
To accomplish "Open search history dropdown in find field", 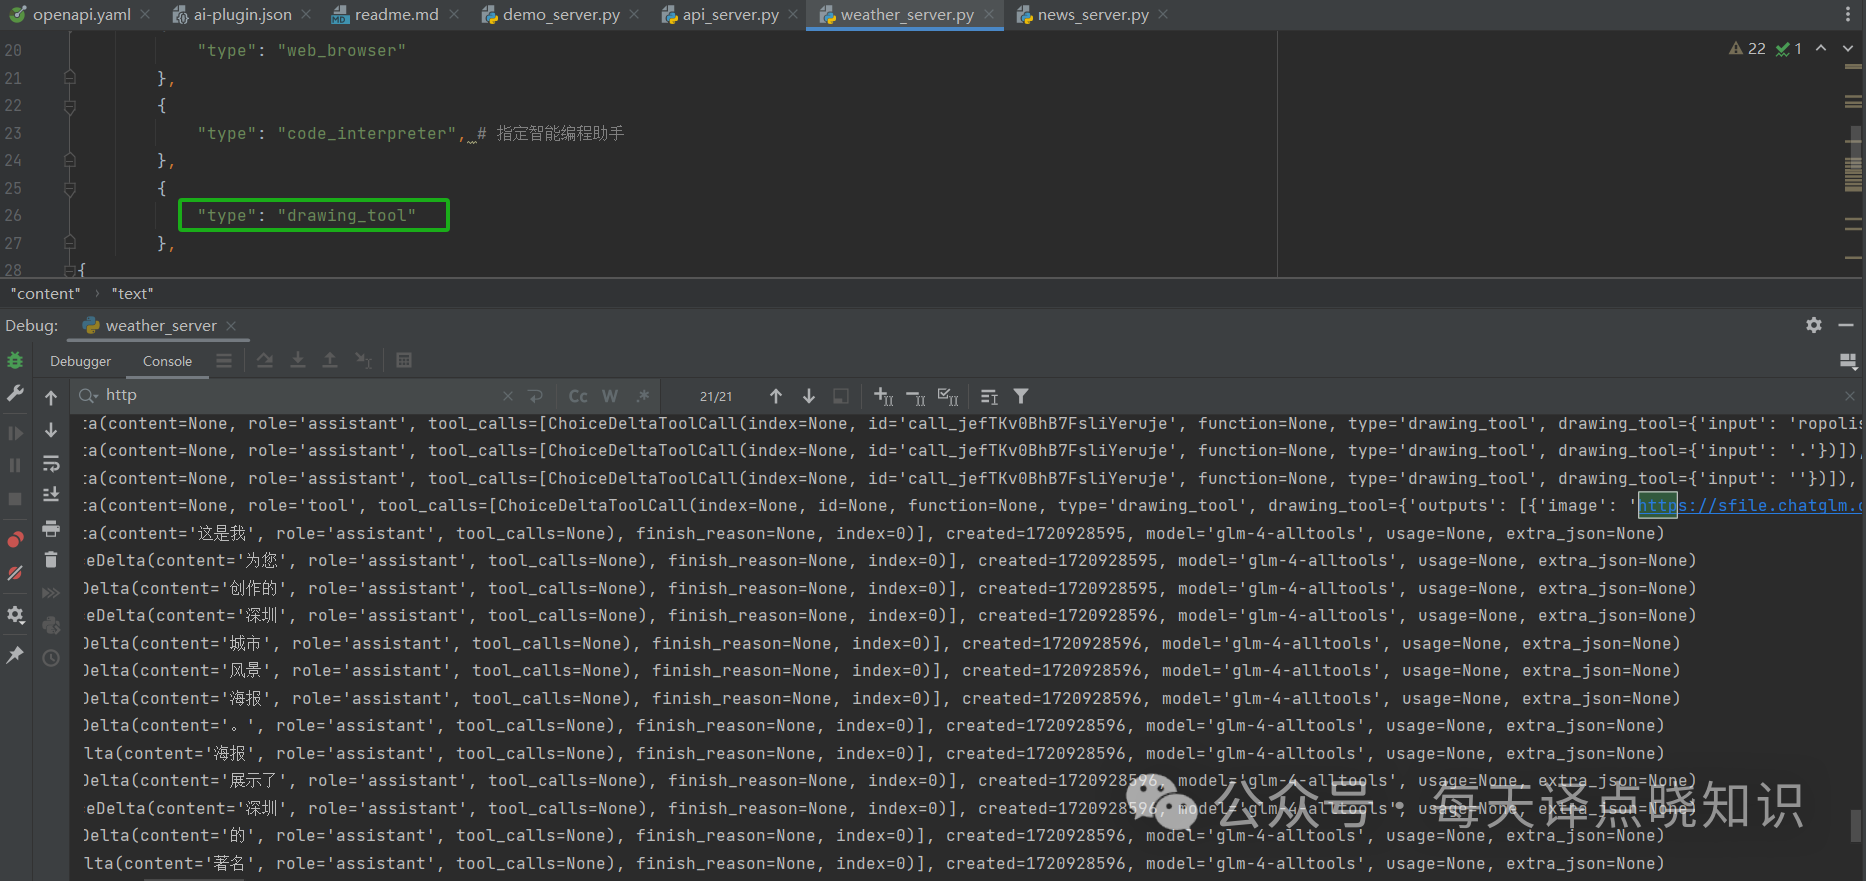I will 88,396.
